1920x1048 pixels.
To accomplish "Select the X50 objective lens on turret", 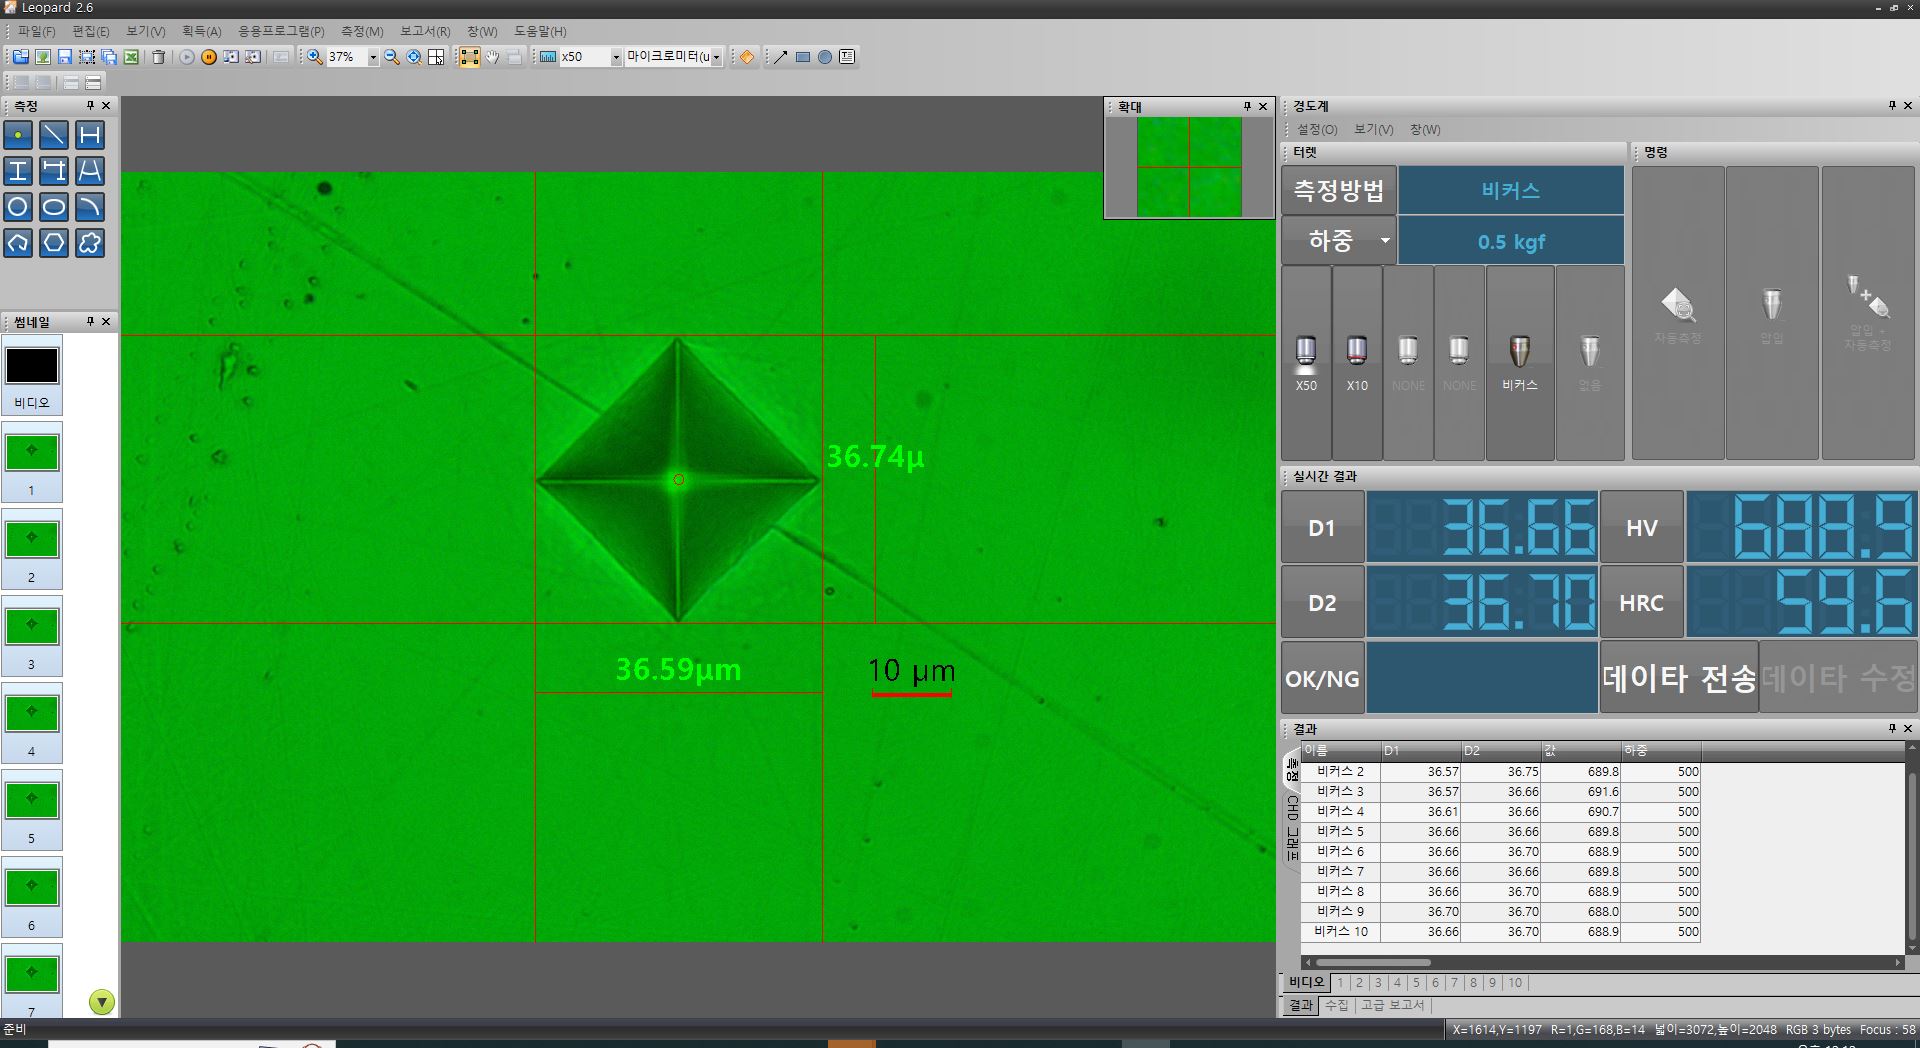I will tap(1306, 362).
